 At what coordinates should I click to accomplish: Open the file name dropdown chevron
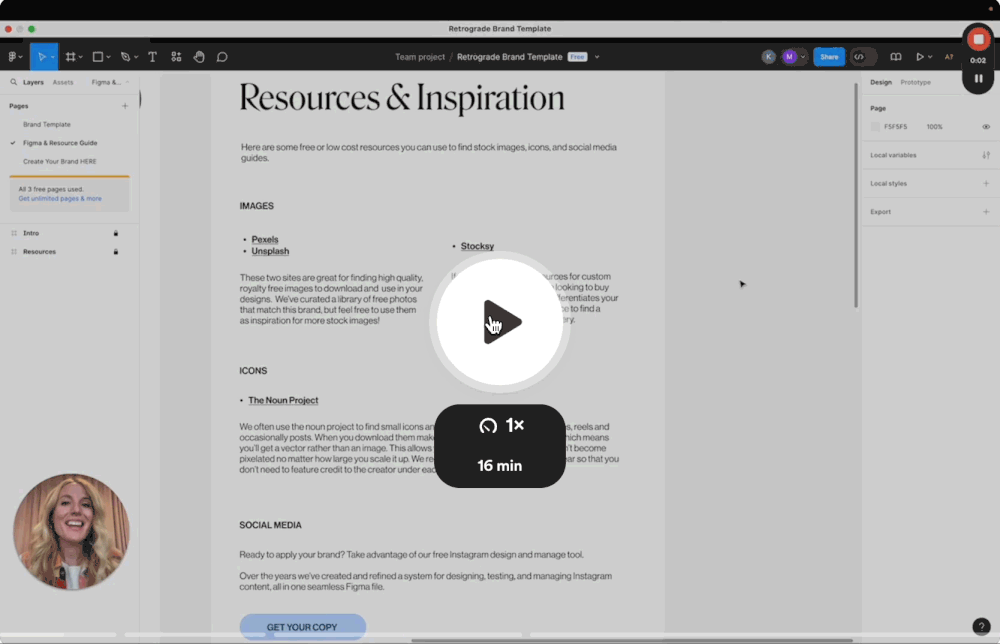point(597,57)
